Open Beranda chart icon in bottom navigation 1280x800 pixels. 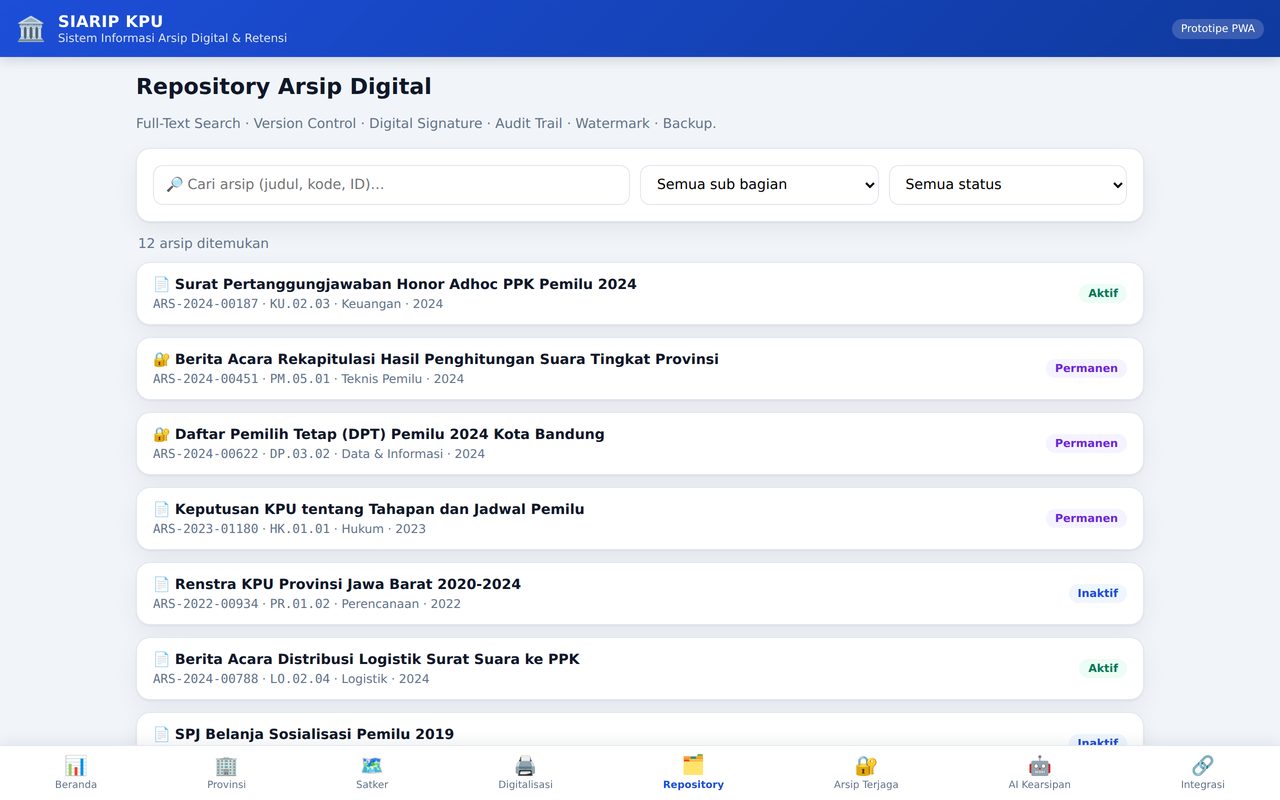pos(76,766)
